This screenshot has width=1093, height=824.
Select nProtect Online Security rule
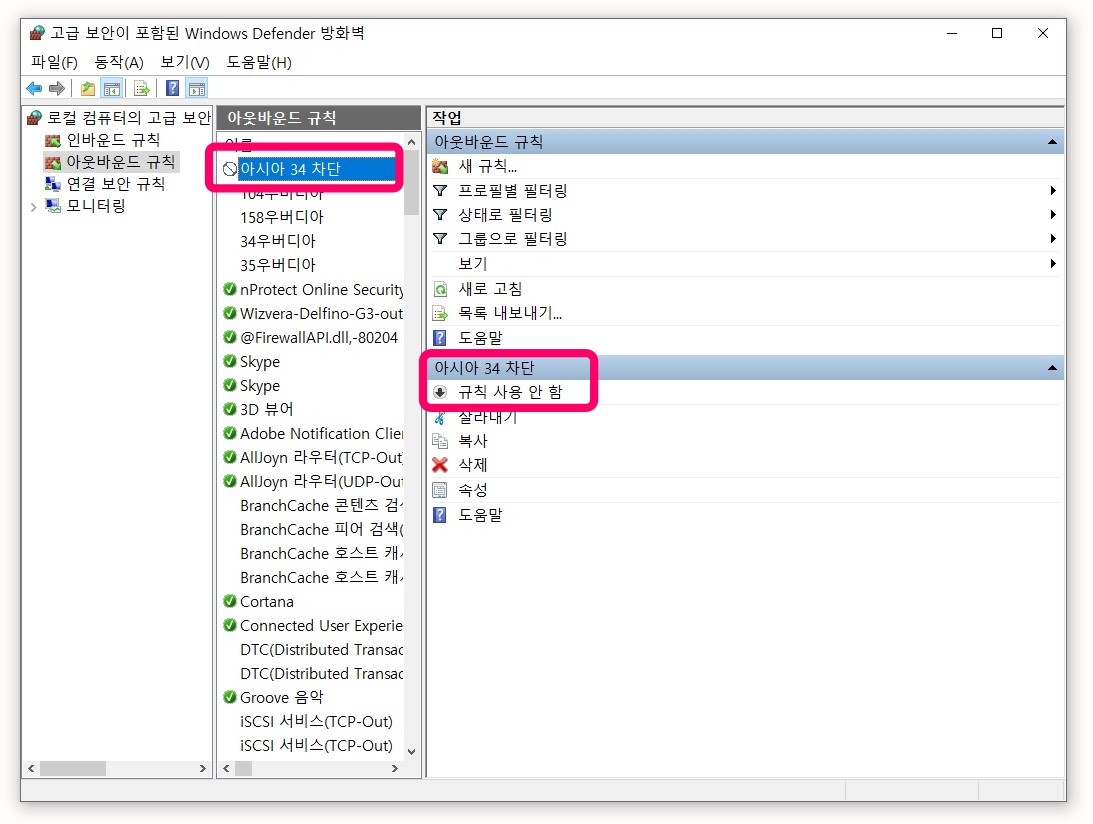click(321, 289)
